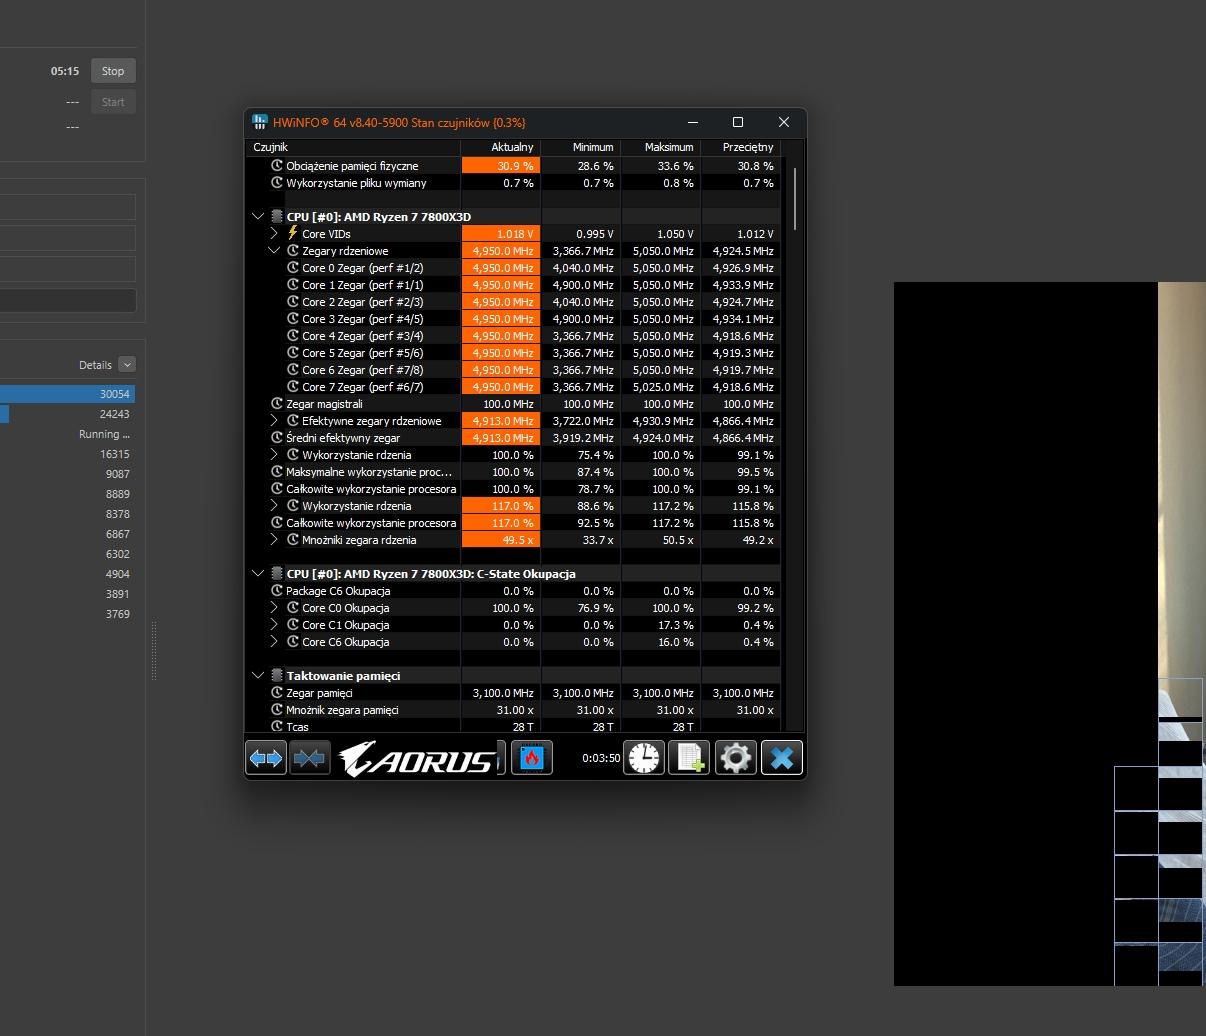1206x1036 pixels.
Task: Click the Maksimum column header
Action: pyautogui.click(x=660, y=147)
